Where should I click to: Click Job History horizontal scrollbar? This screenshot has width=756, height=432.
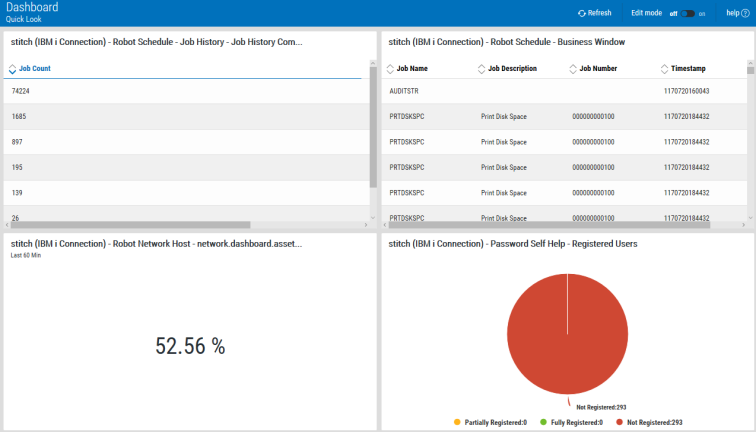(x=150, y=225)
